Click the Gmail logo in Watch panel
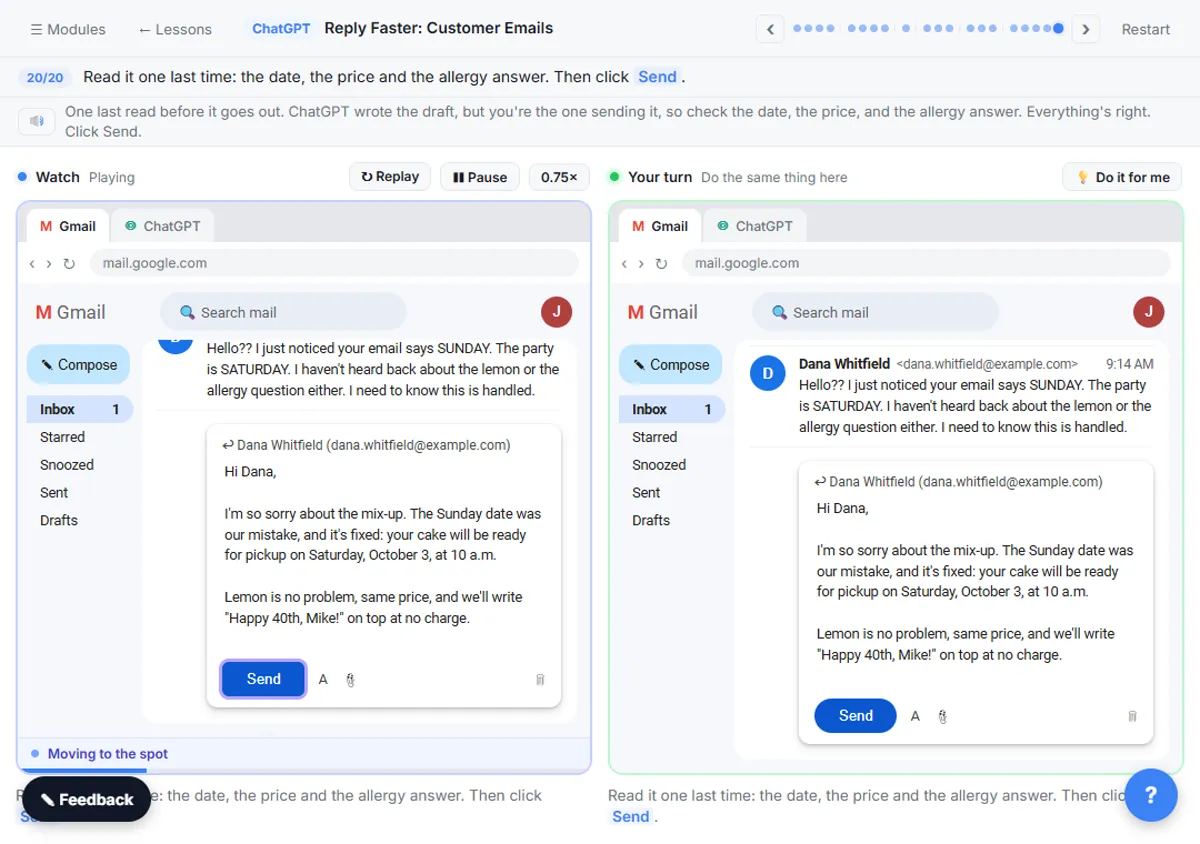This screenshot has height=844, width=1200. [70, 312]
